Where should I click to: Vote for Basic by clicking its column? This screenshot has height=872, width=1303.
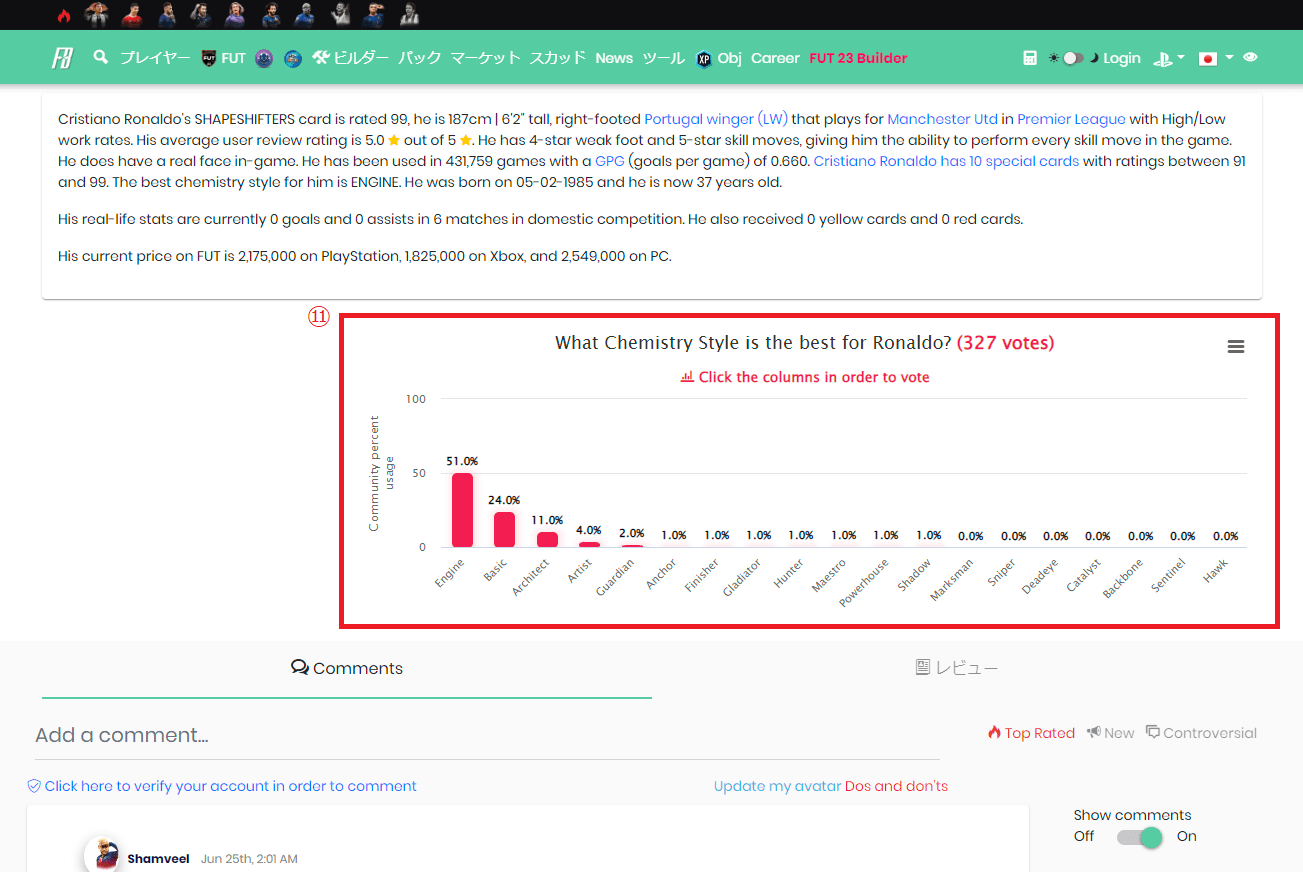pyautogui.click(x=504, y=529)
